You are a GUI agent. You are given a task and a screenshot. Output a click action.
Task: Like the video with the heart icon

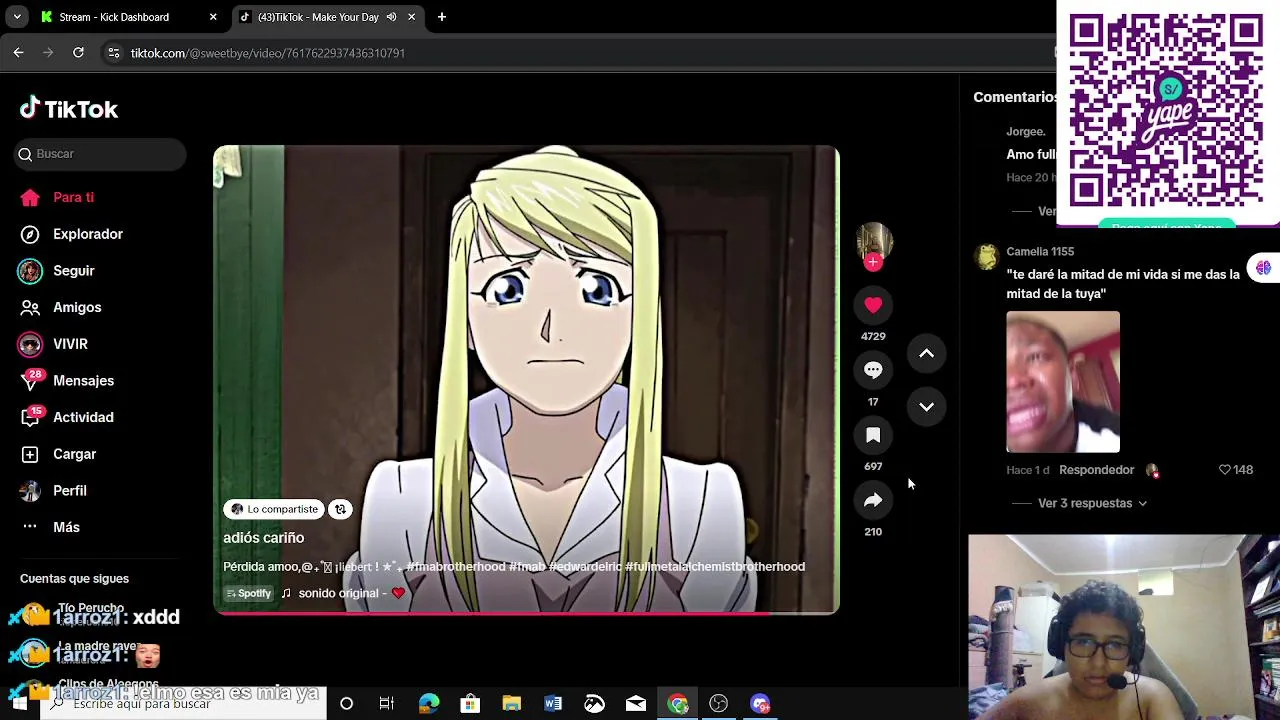[873, 305]
